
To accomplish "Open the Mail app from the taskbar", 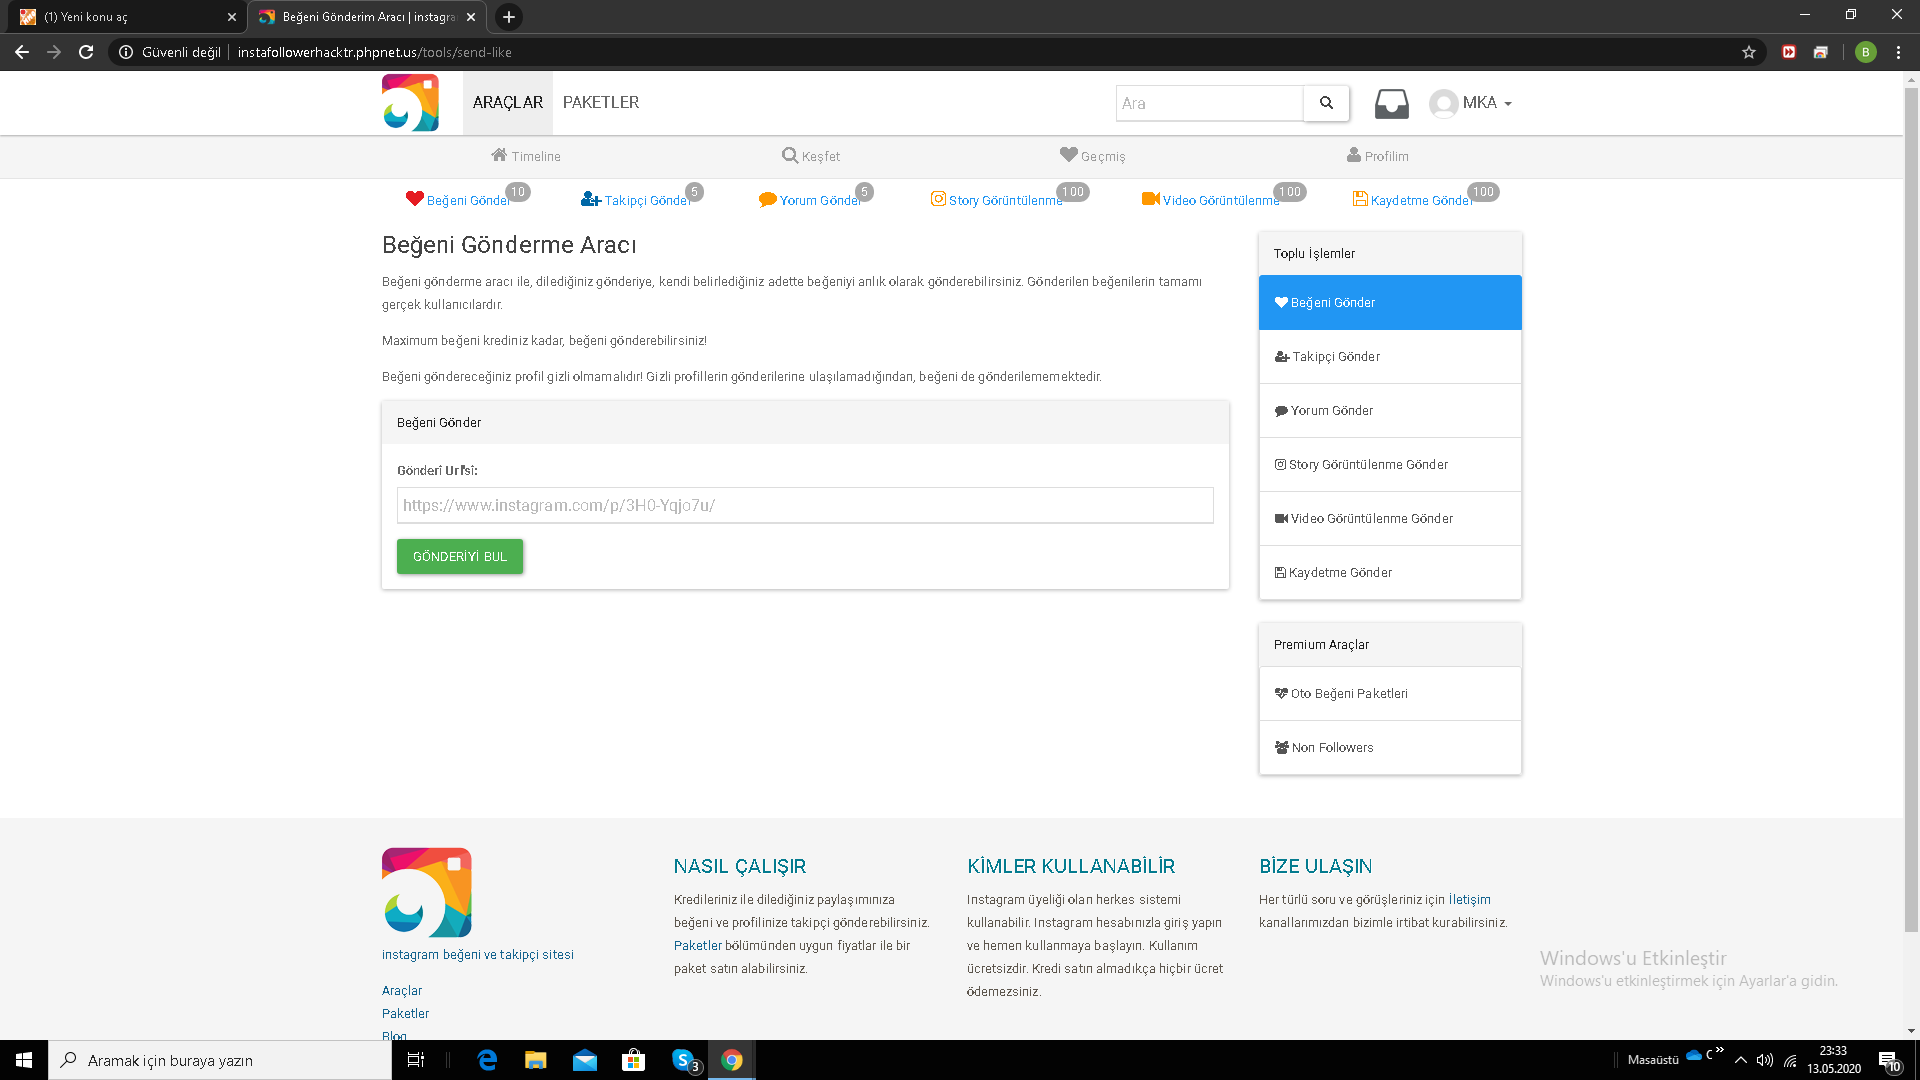I will click(585, 1060).
